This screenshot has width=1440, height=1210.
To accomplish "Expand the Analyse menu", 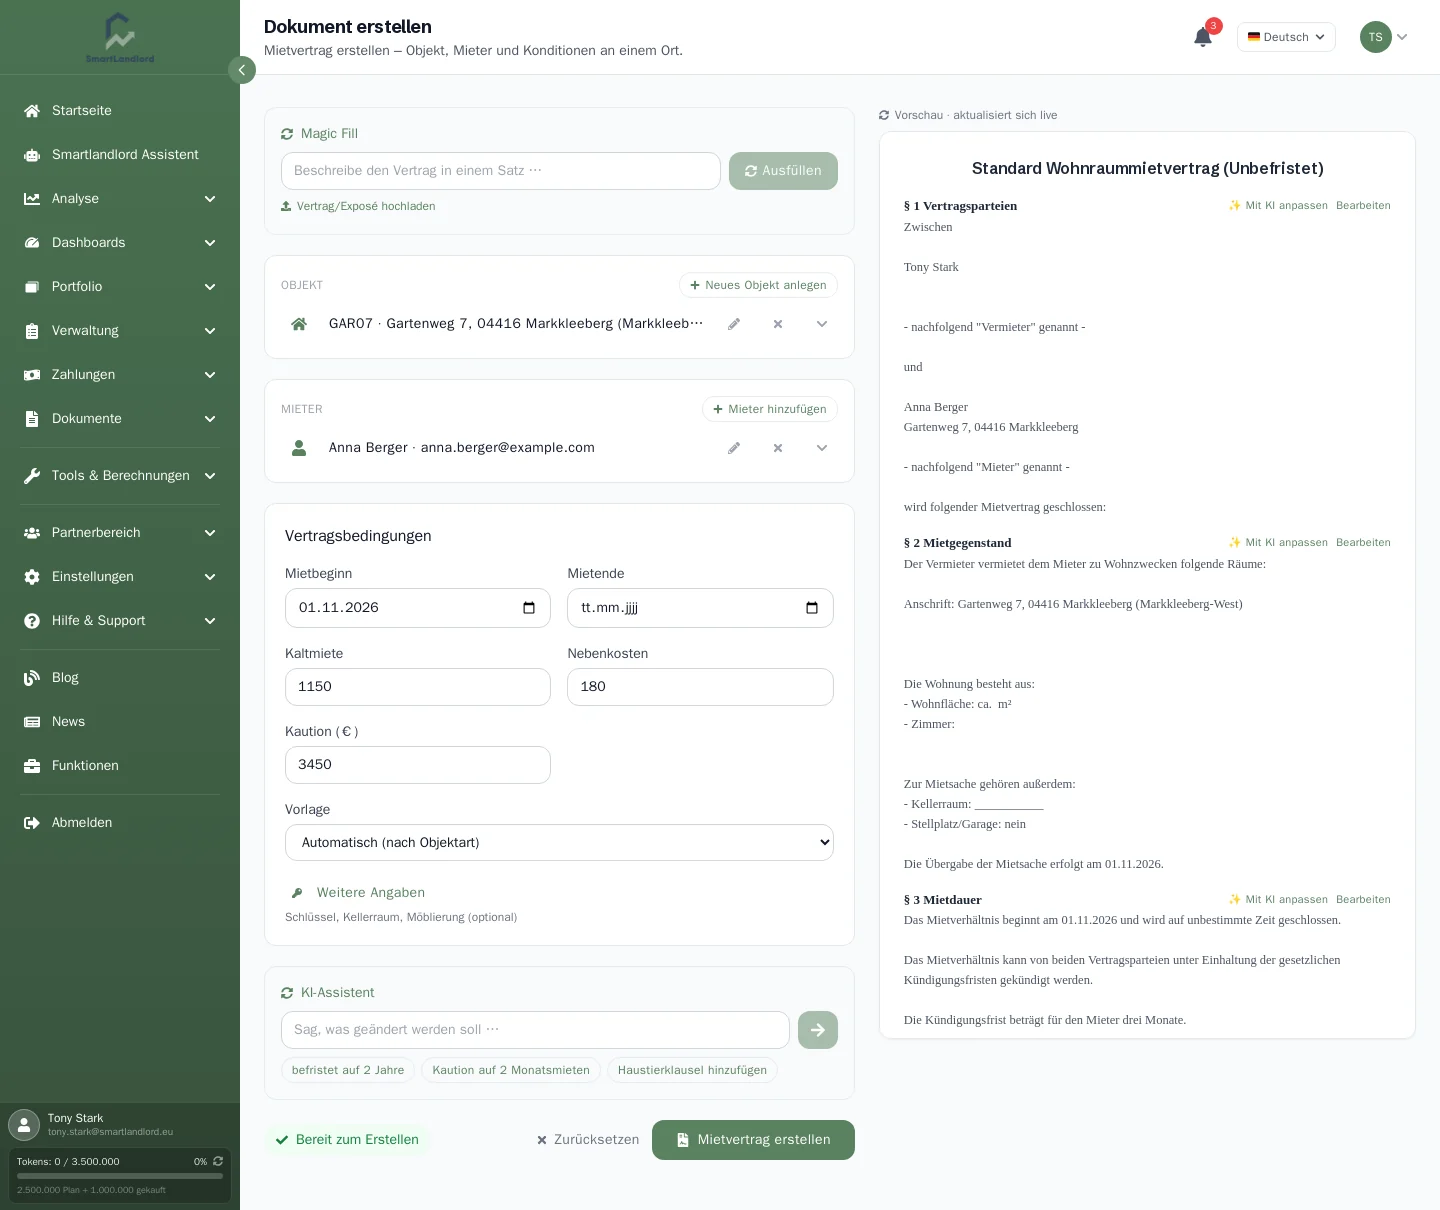I will click(120, 199).
